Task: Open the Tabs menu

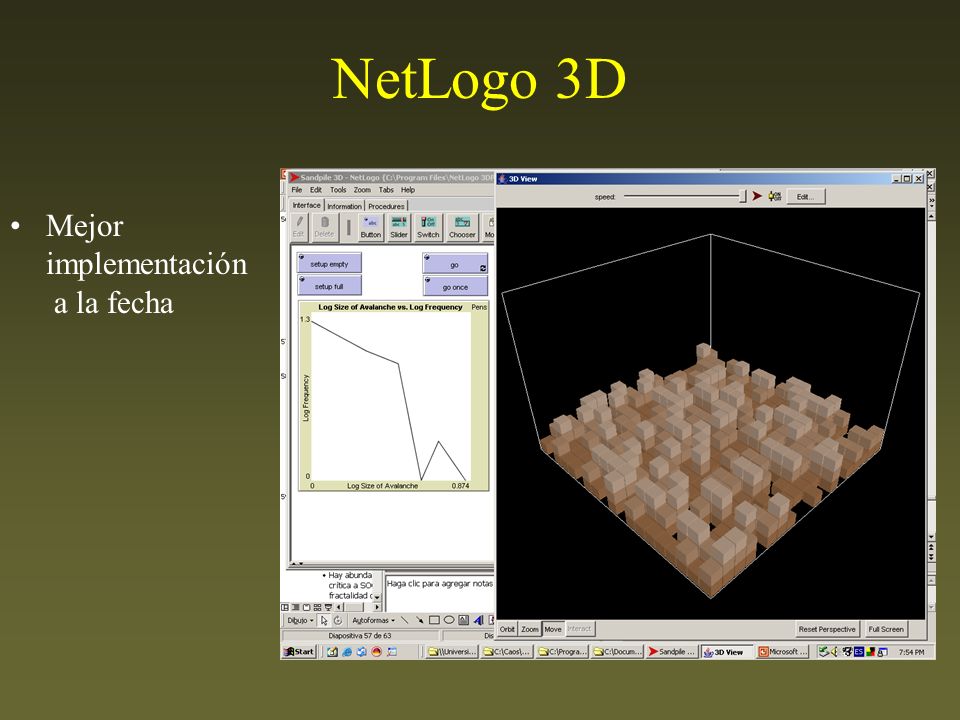Action: [x=386, y=190]
